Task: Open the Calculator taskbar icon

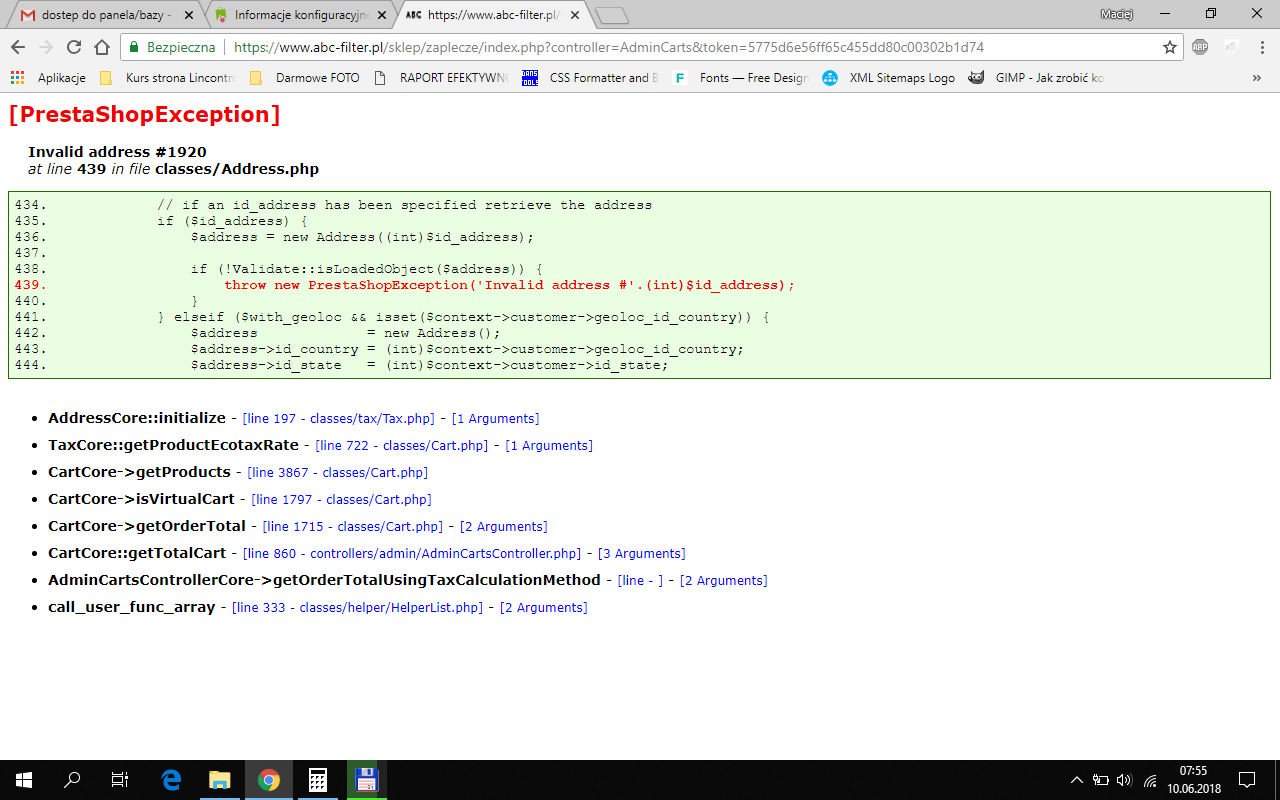Action: [318, 780]
